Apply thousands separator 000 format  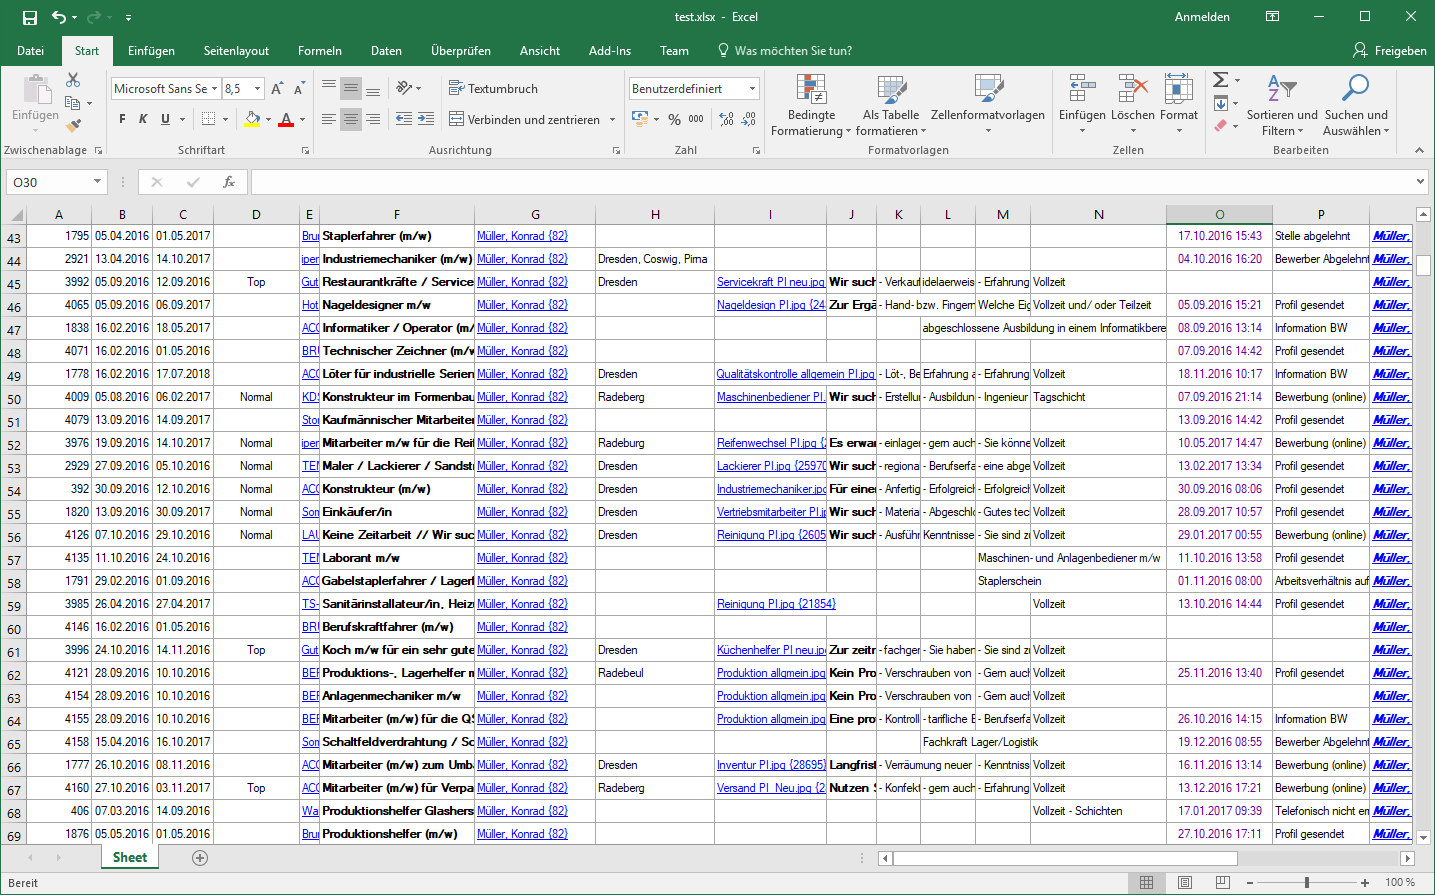tap(696, 119)
